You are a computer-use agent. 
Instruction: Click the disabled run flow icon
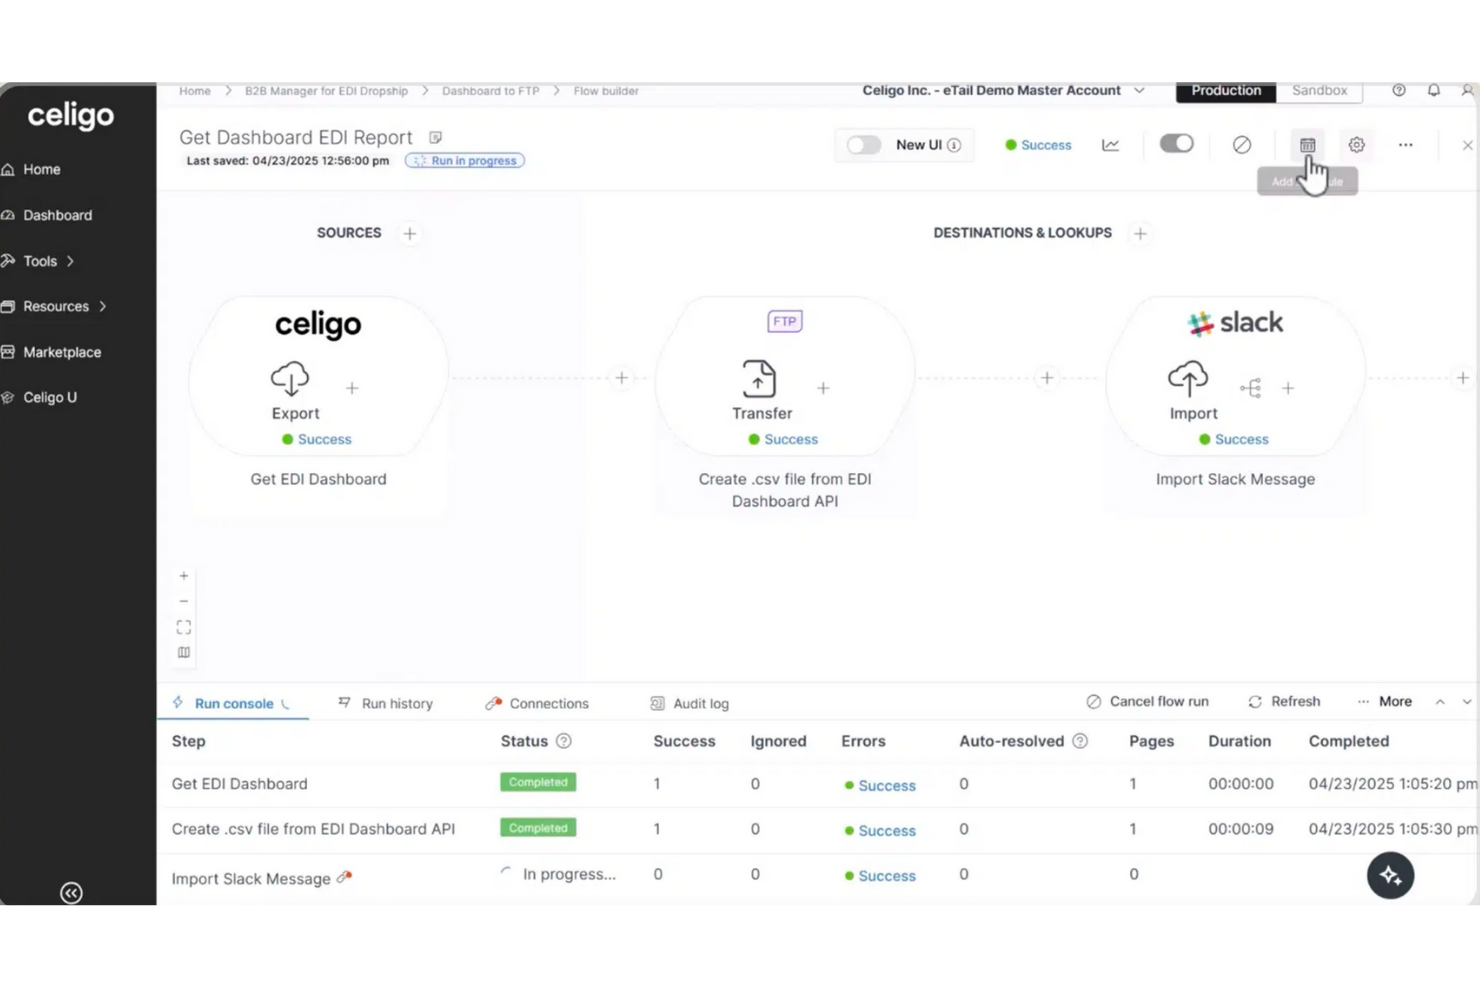[1242, 145]
